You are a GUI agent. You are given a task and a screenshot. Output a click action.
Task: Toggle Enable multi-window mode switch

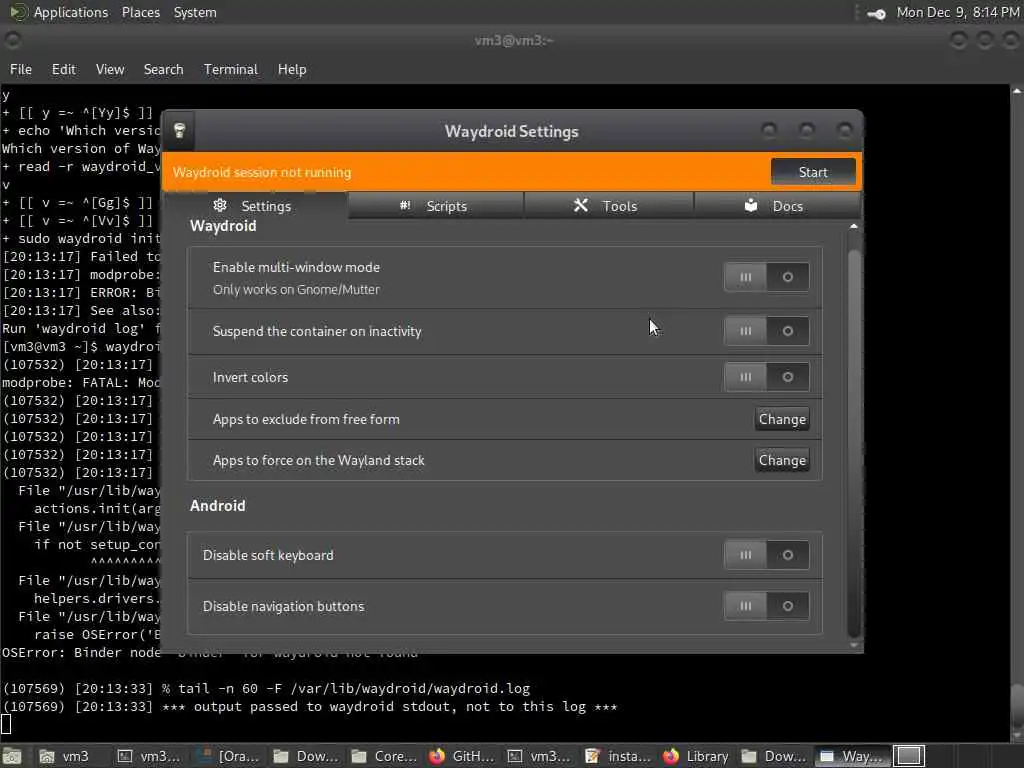767,277
